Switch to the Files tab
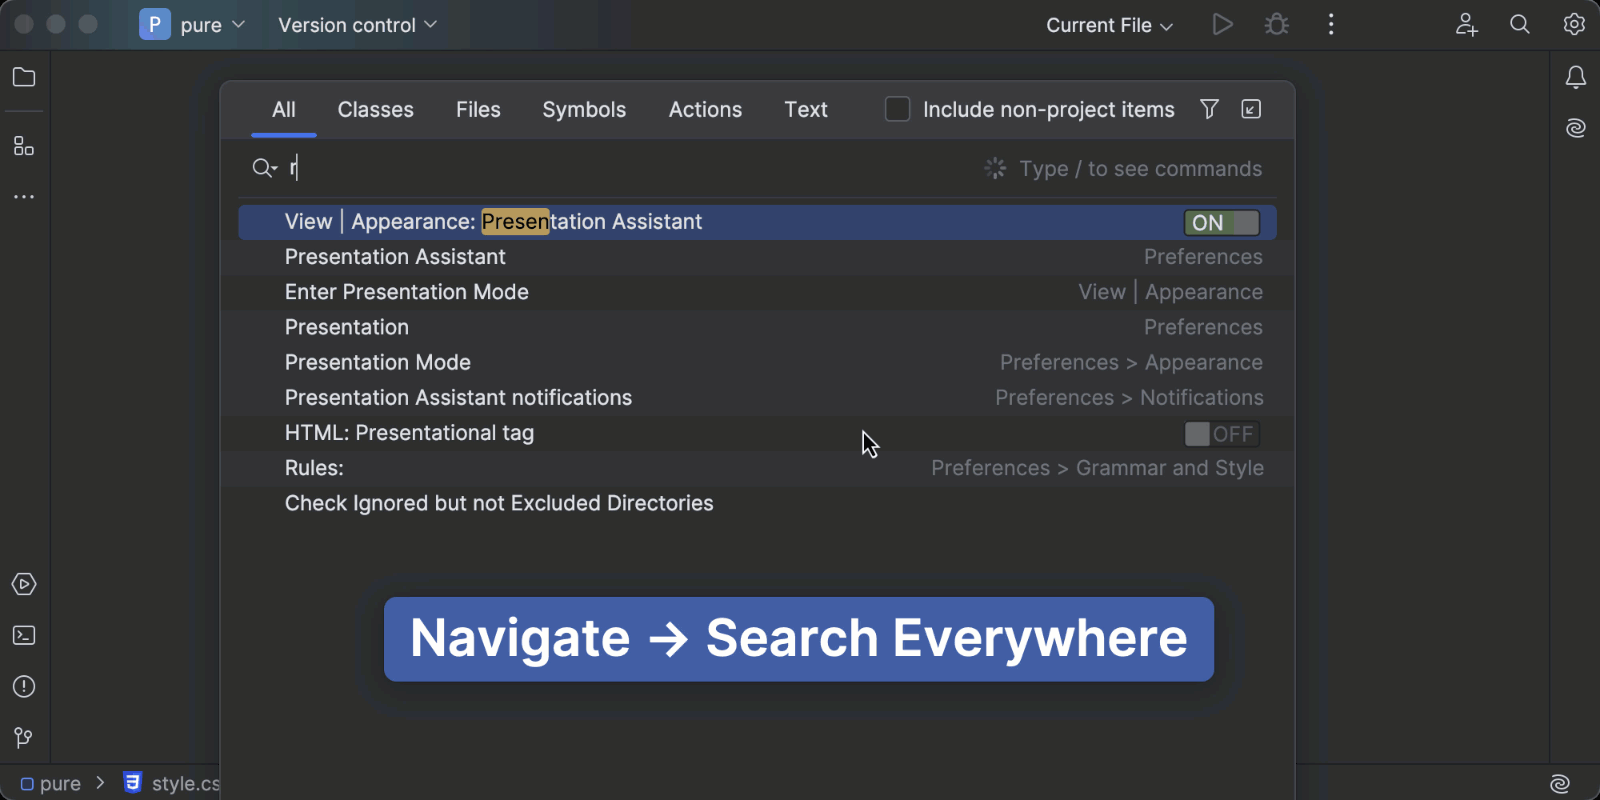 tap(478, 110)
